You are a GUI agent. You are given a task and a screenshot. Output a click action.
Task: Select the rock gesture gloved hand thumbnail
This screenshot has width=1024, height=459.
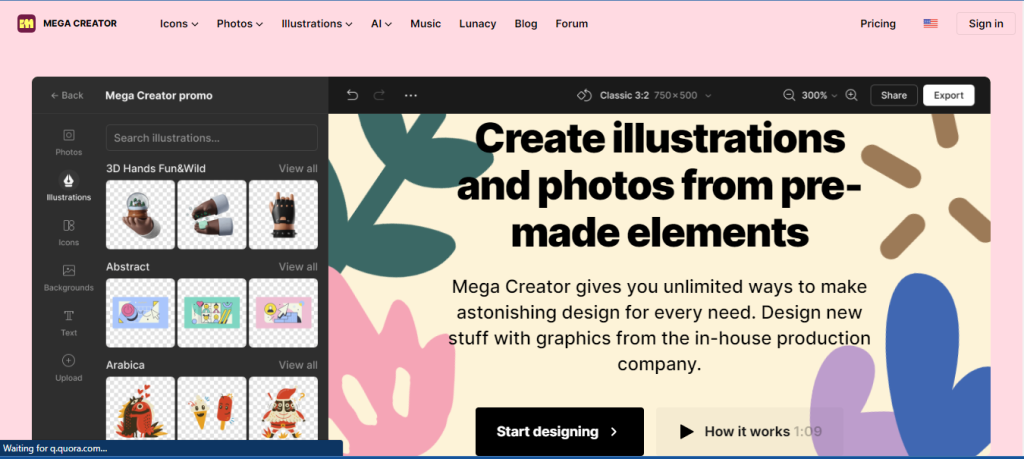coord(283,215)
